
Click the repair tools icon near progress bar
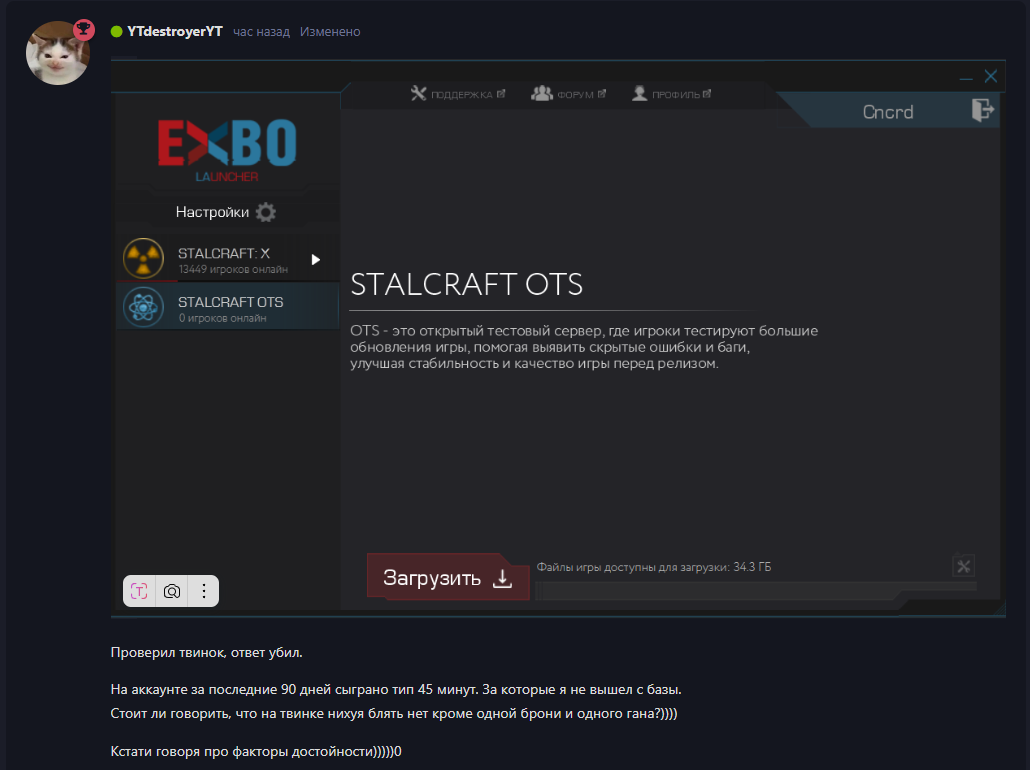pyautogui.click(x=963, y=566)
